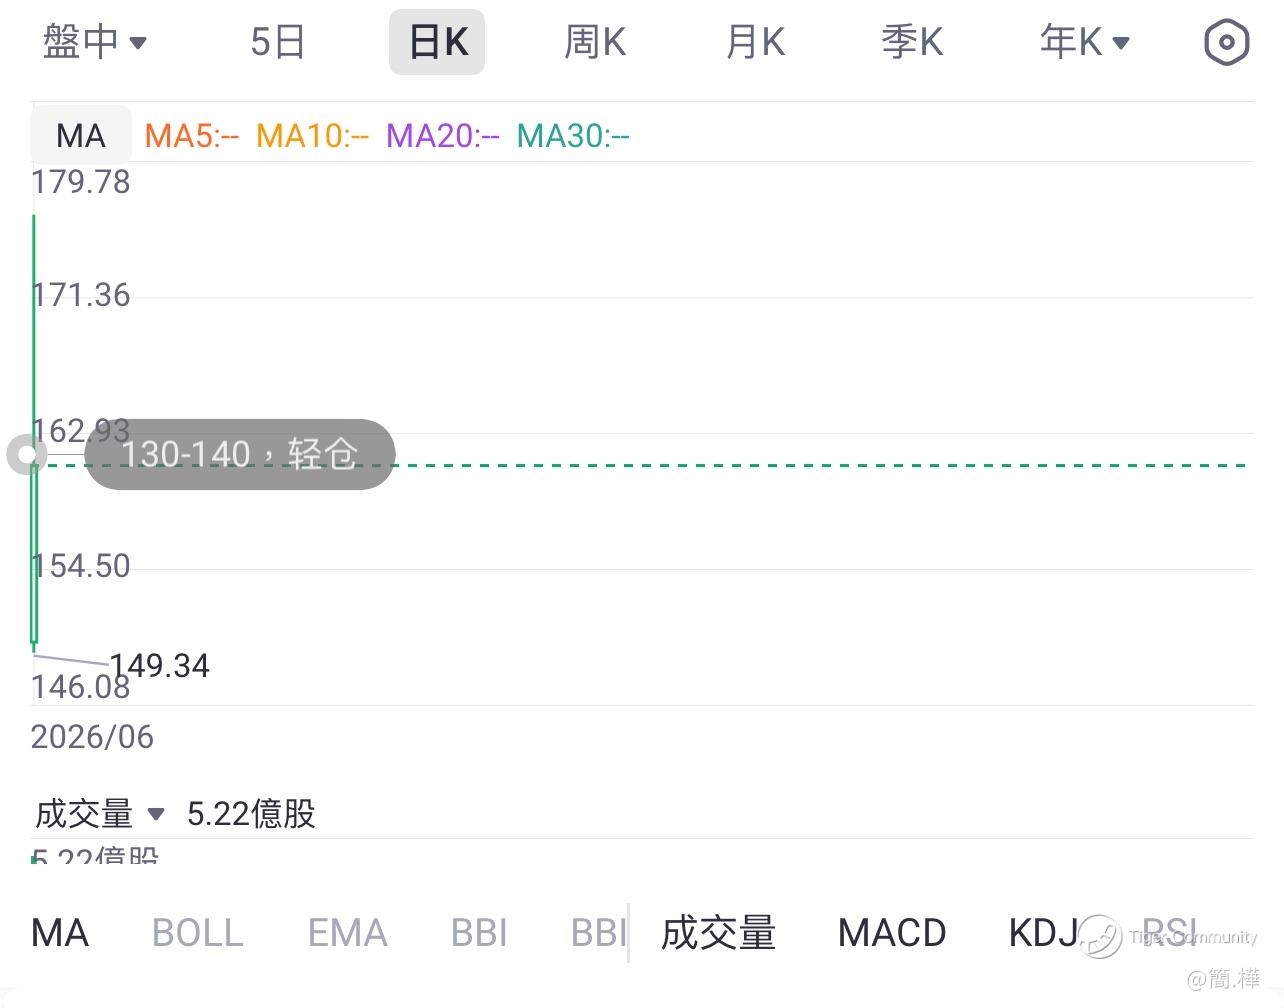Image resolution: width=1284 pixels, height=1008 pixels.
Task: Click the gray price-line handle circle
Action: click(26, 455)
